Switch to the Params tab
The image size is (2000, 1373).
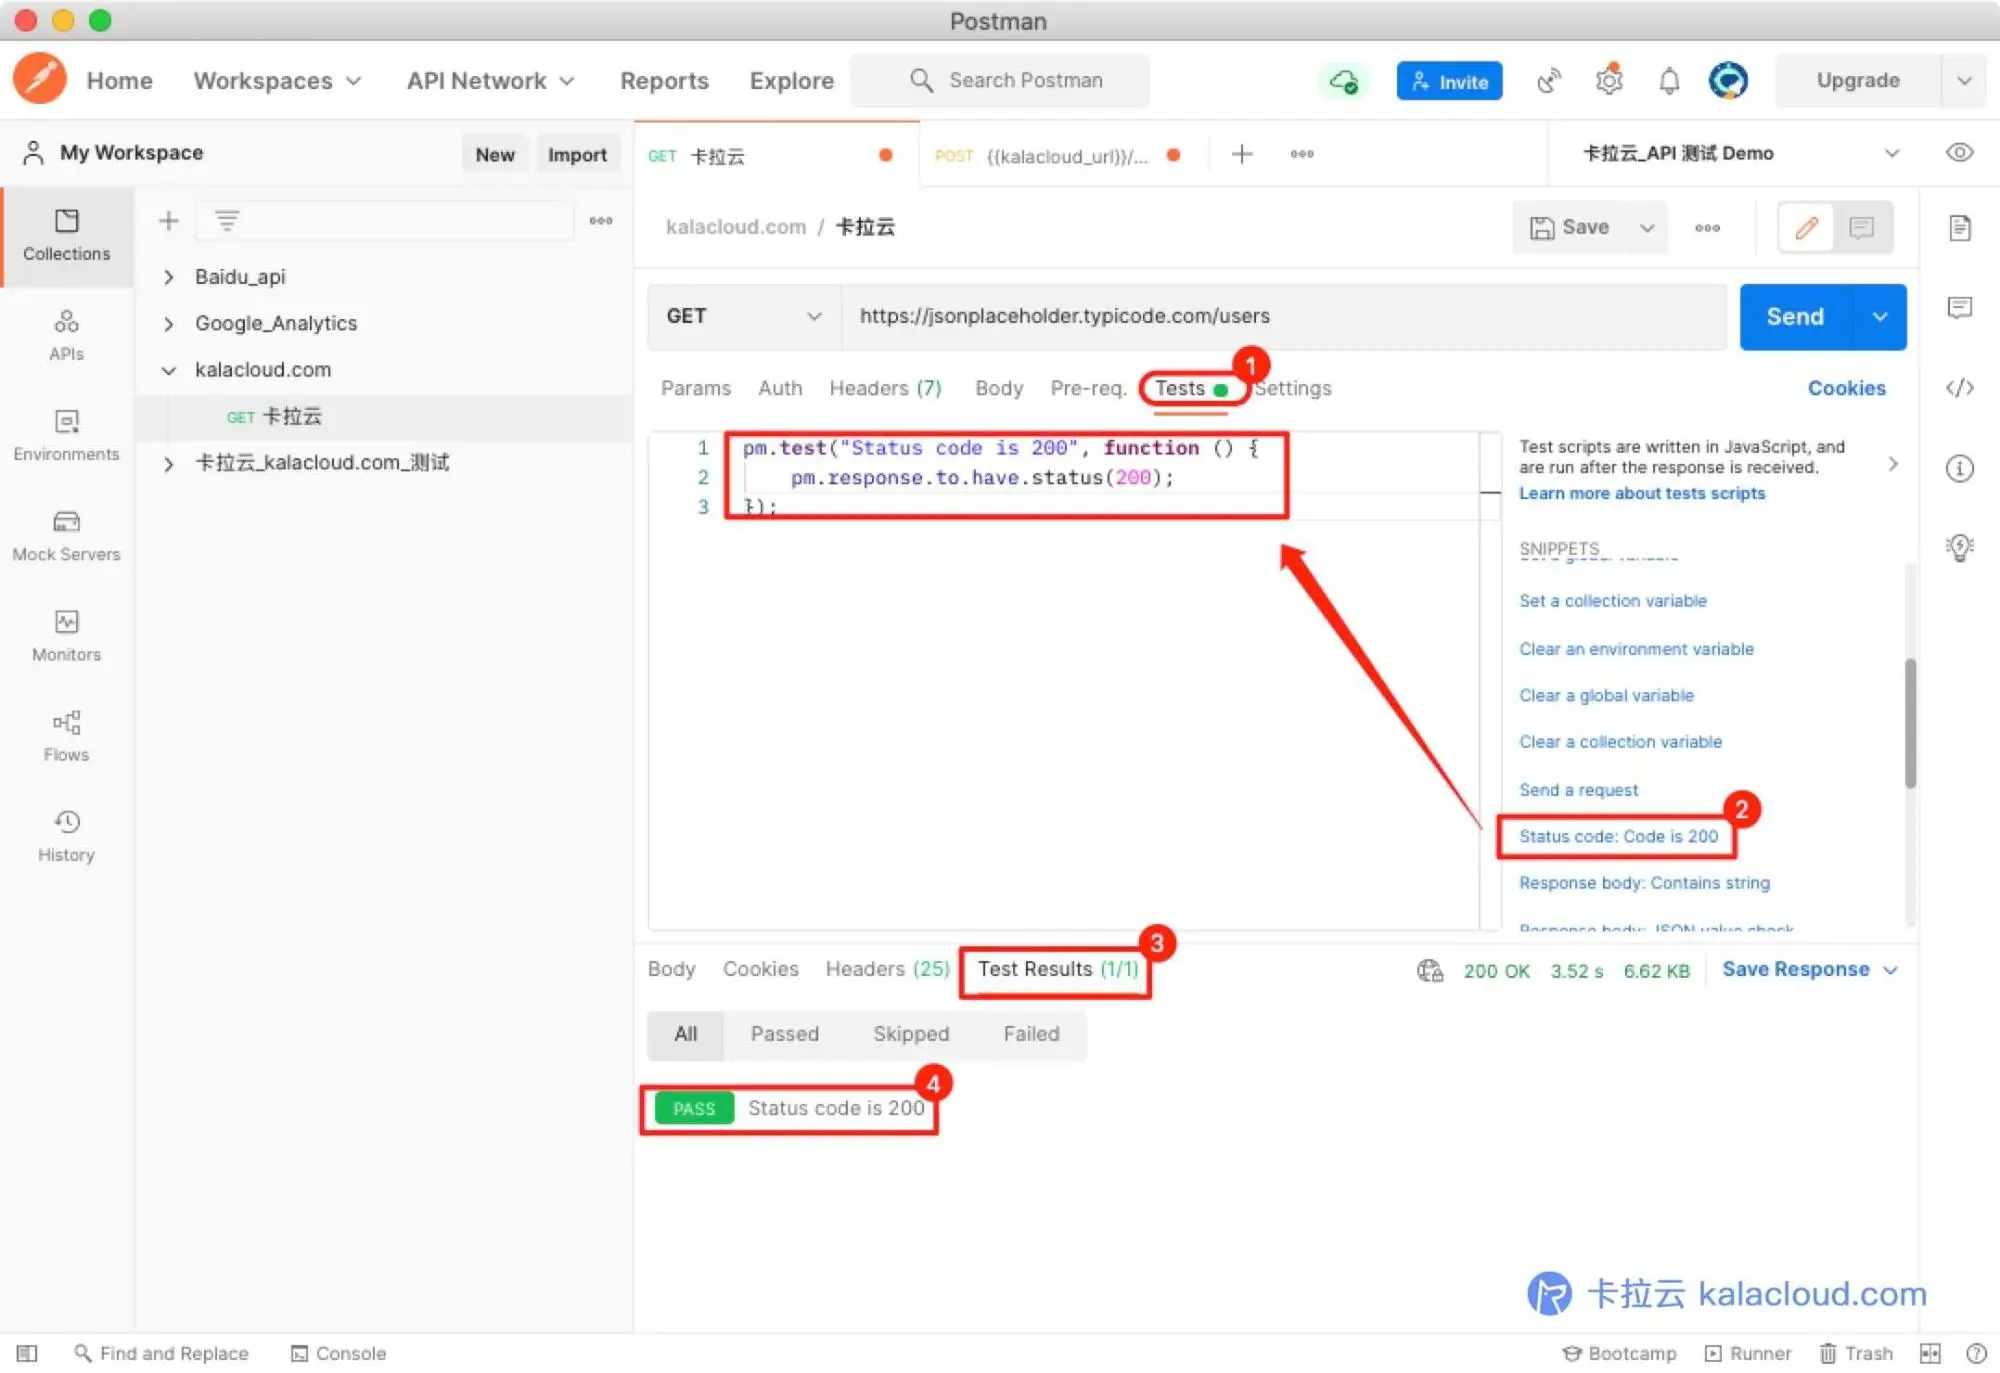(695, 388)
